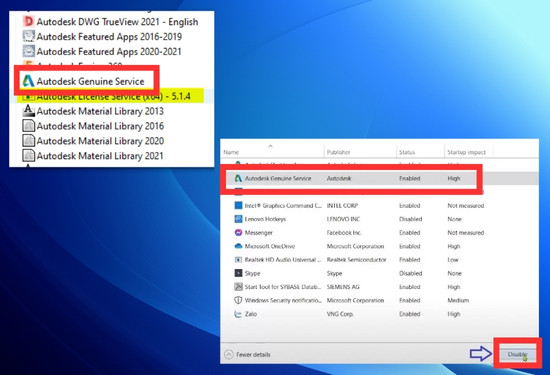
Task: Select Autodesk Material Library 2016 entry
Action: (100, 126)
